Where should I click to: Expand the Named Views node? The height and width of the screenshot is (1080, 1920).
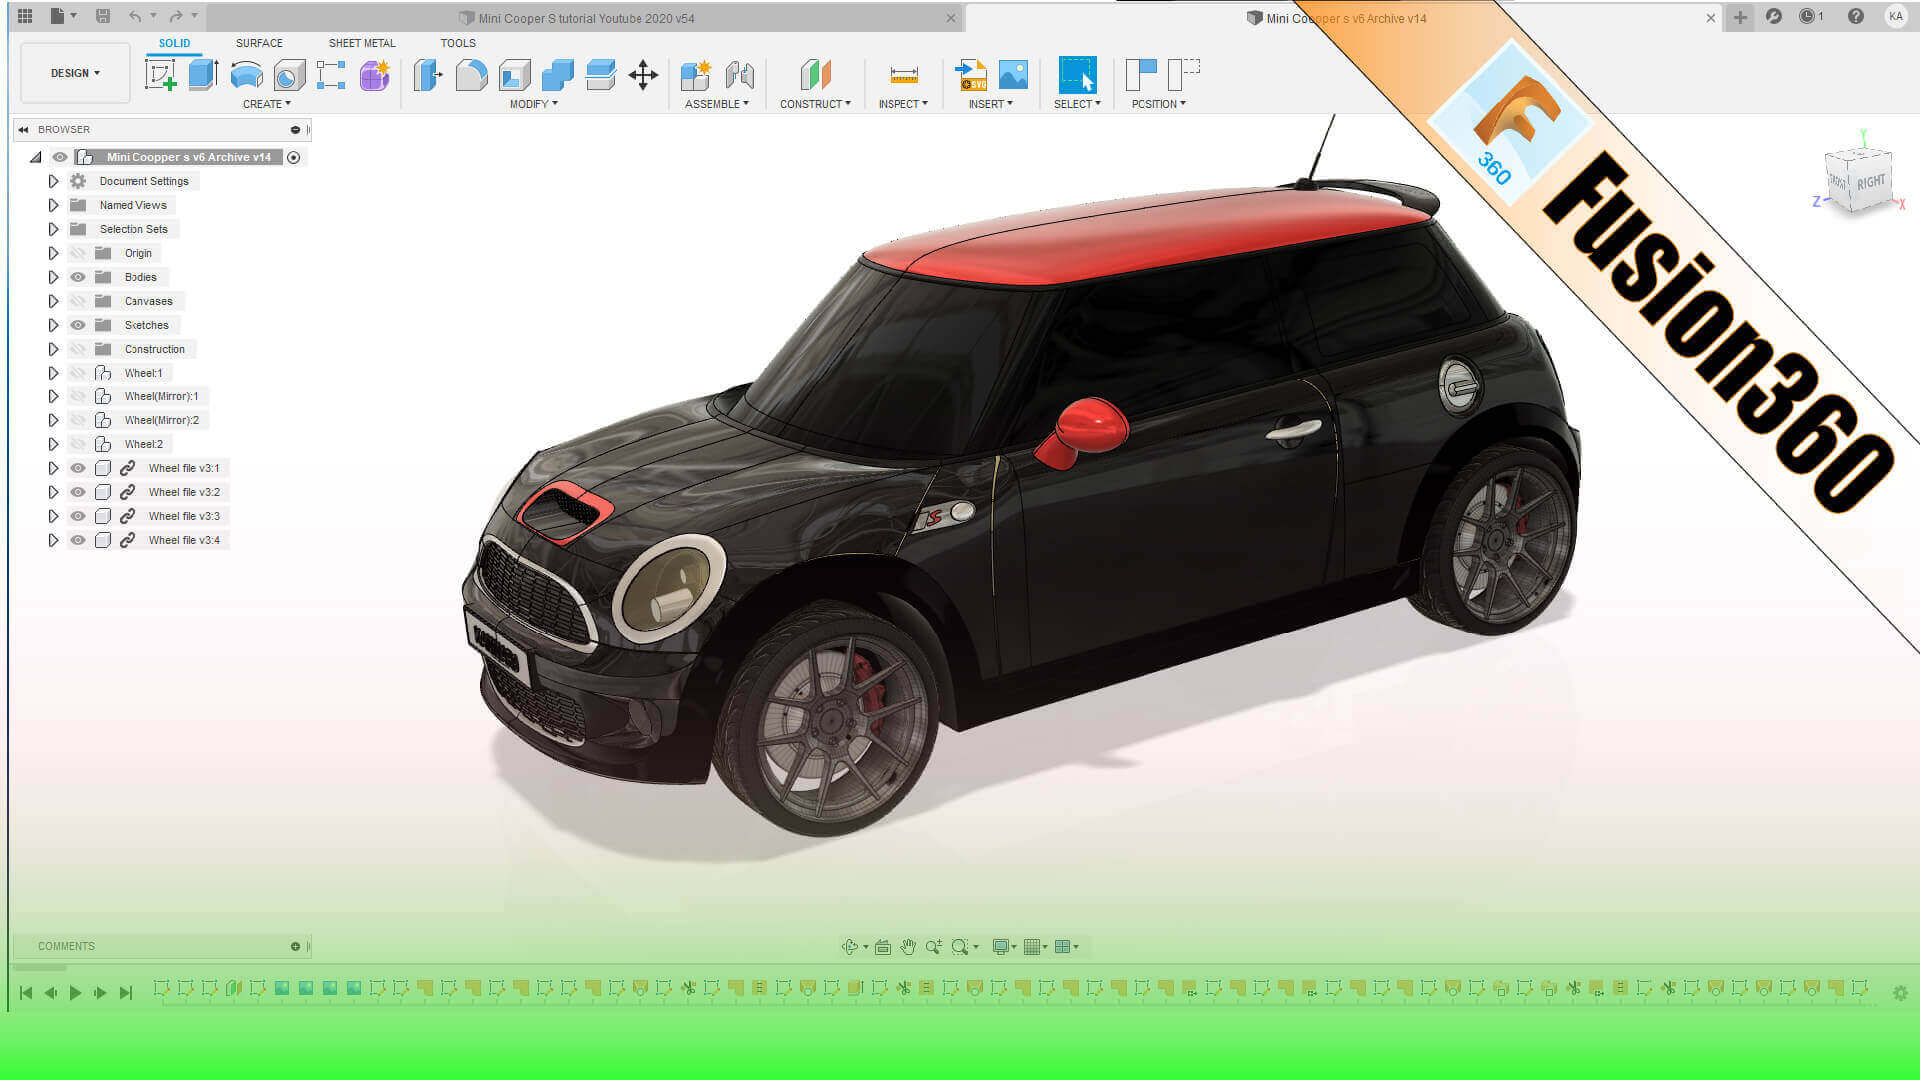[53, 205]
